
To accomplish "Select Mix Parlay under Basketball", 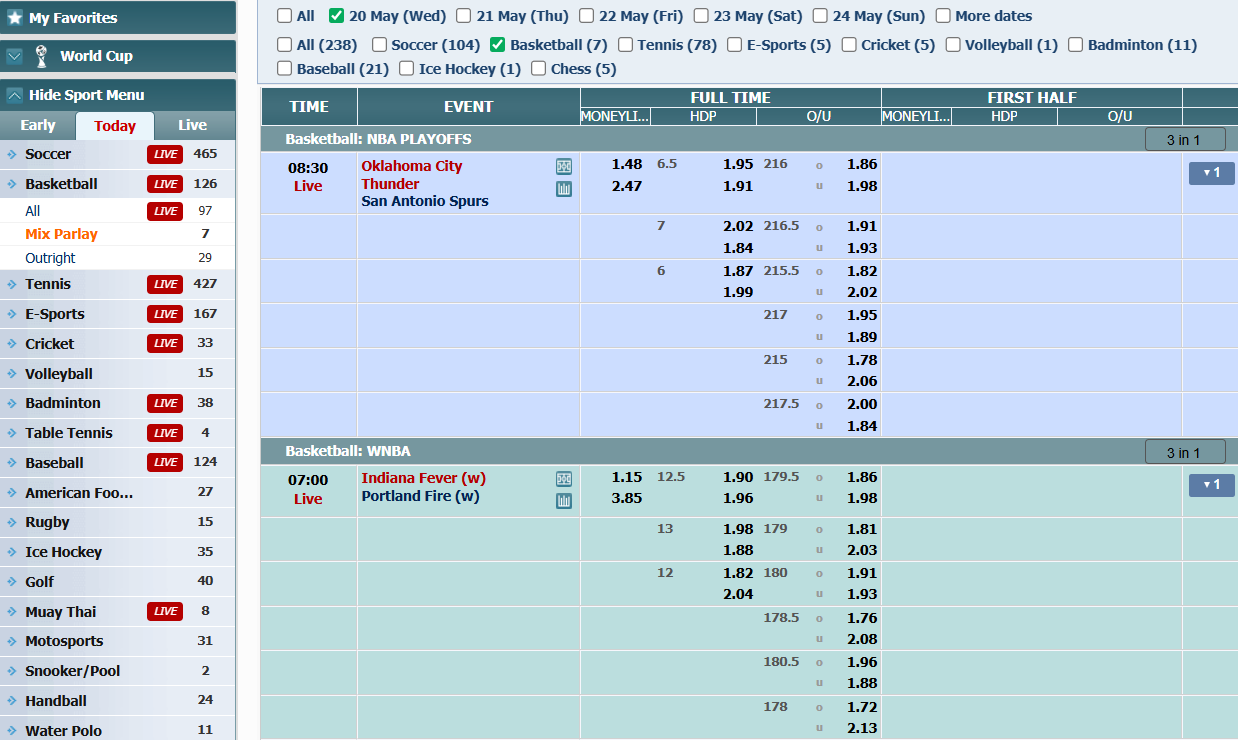I will pos(61,234).
